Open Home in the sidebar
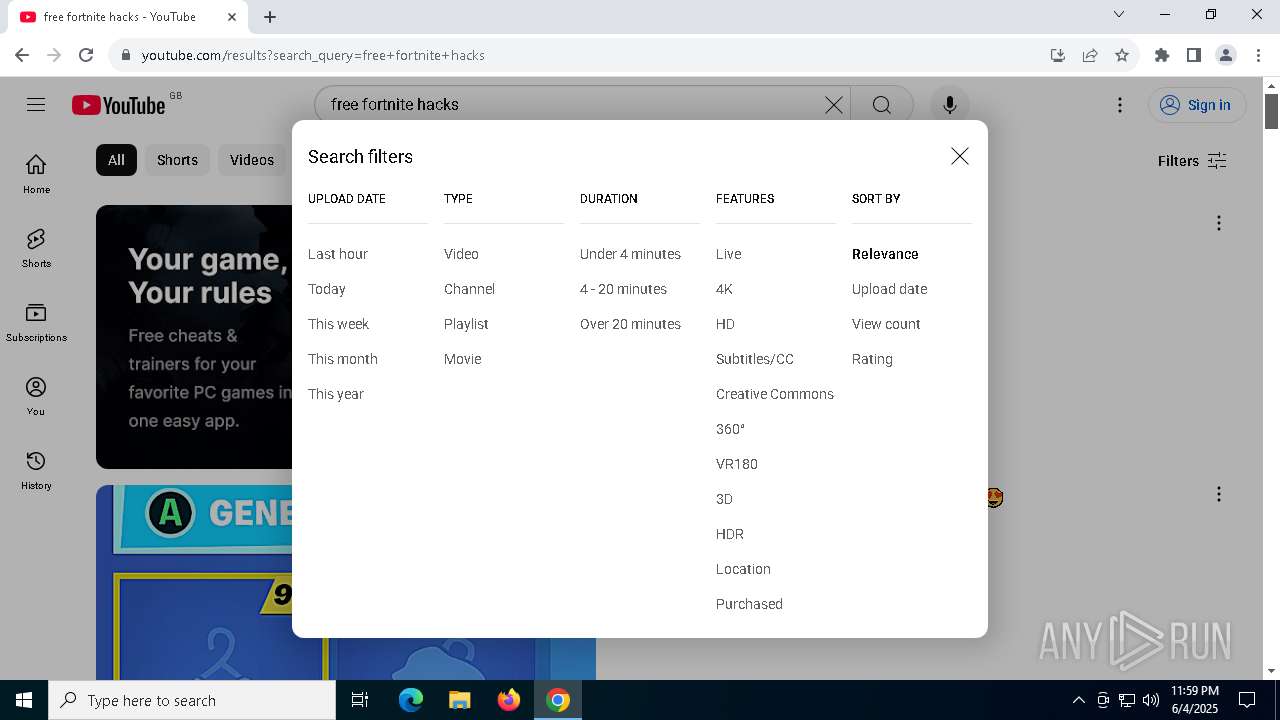The width and height of the screenshot is (1280, 720). pos(36,174)
